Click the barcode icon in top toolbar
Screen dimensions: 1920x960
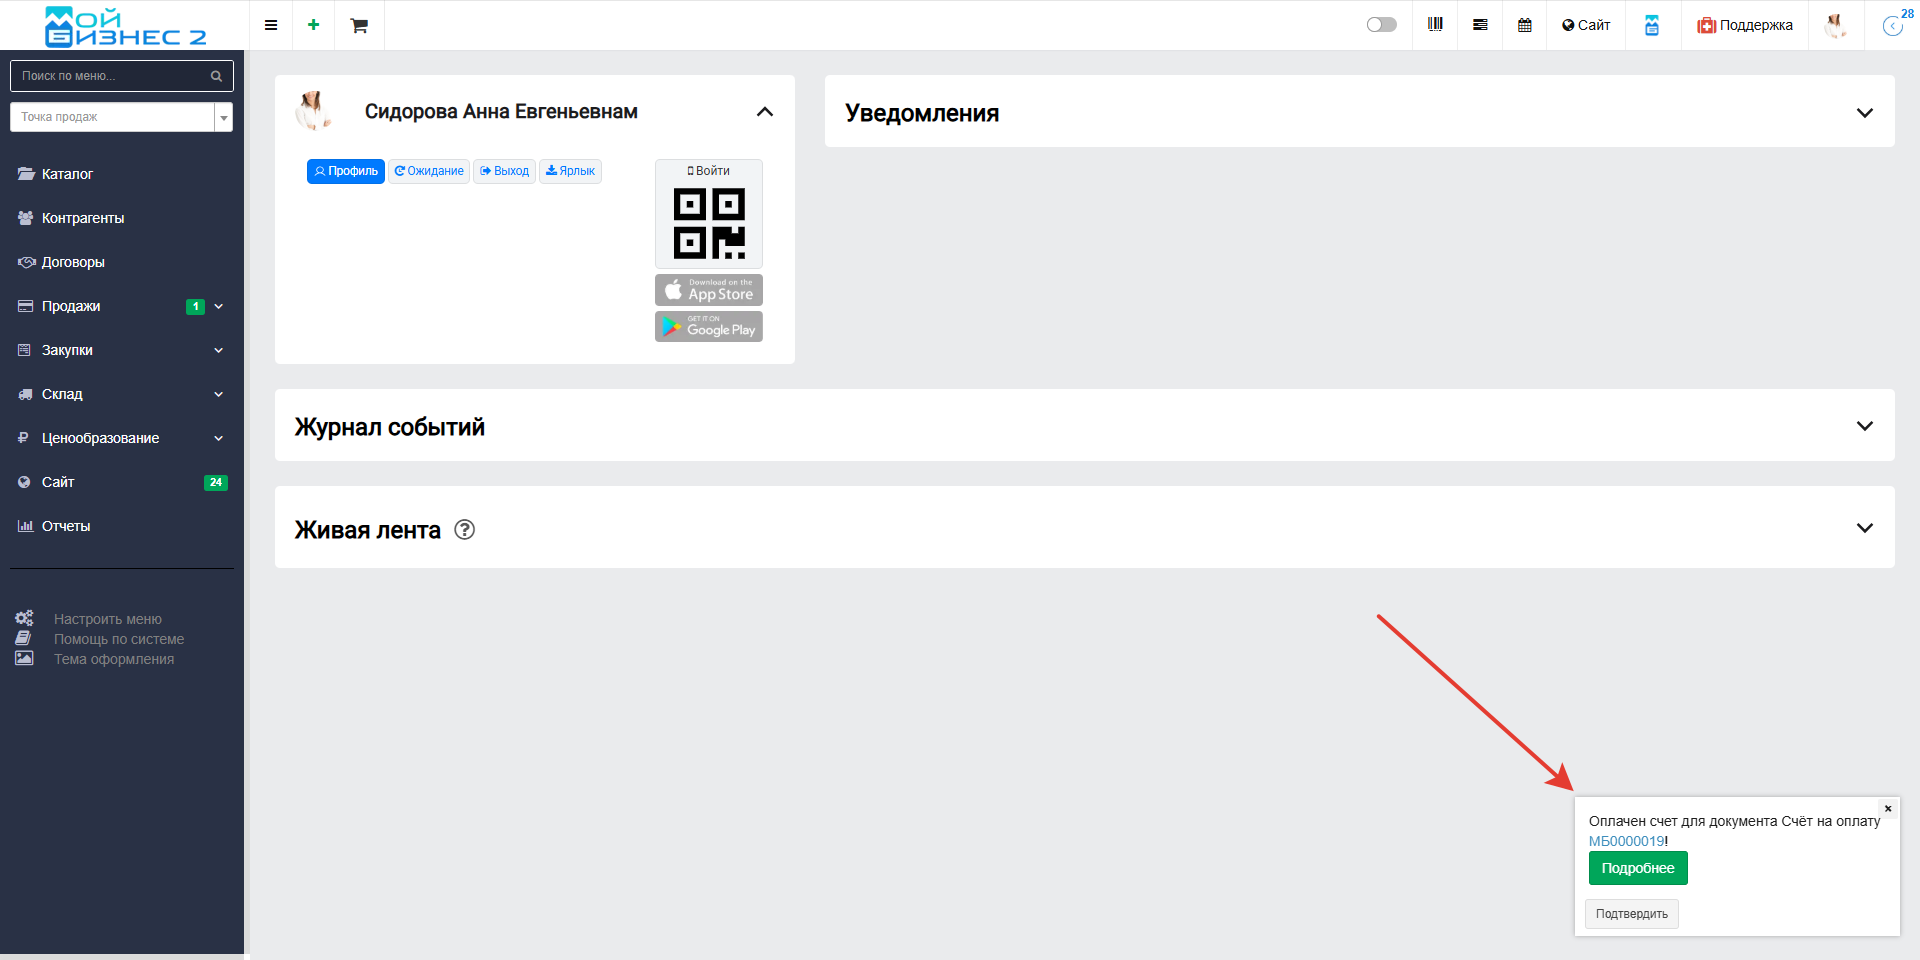(1435, 25)
